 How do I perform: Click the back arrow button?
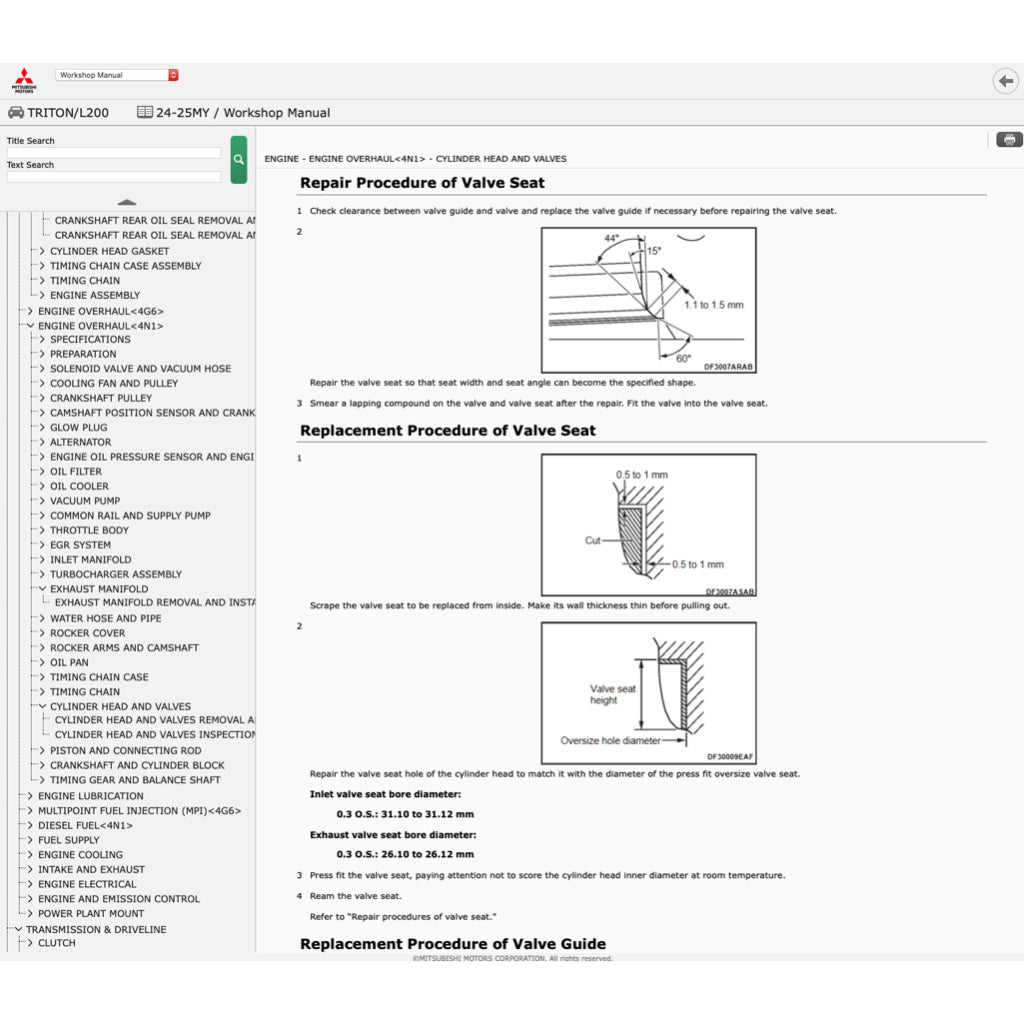(x=1005, y=81)
